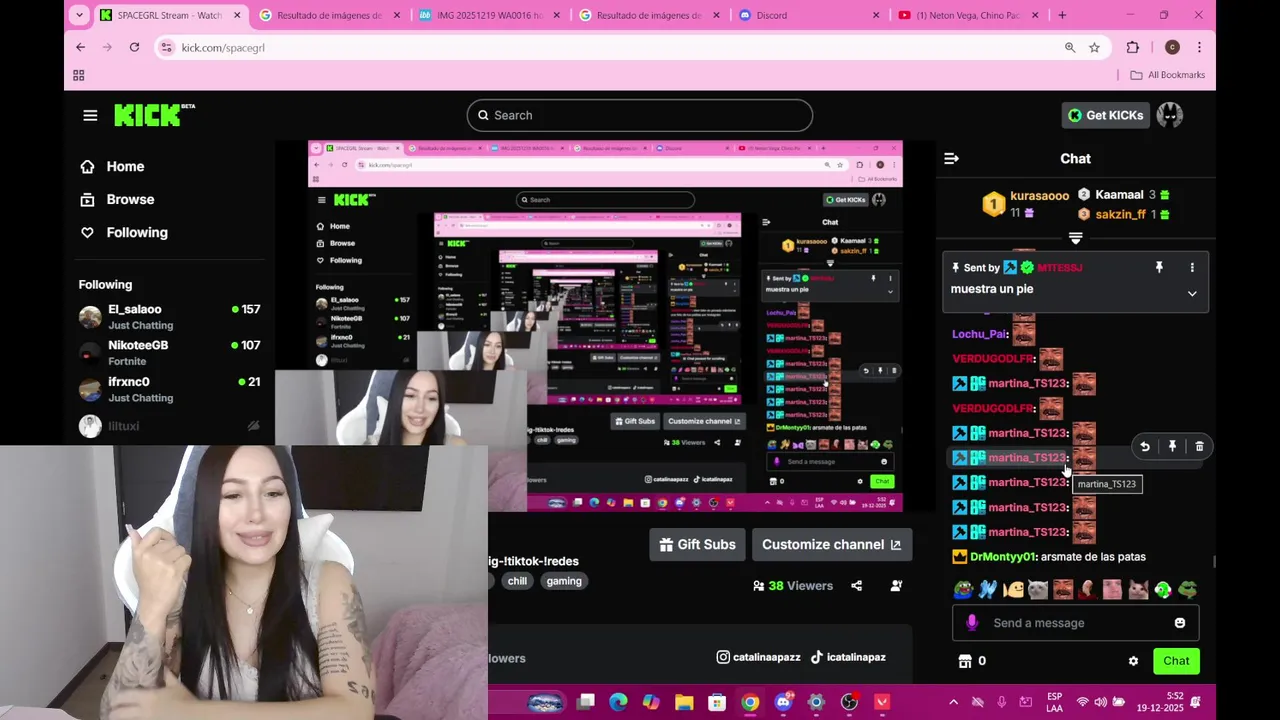
Task: Pin the hovered martina_TS123 message
Action: (1172, 446)
